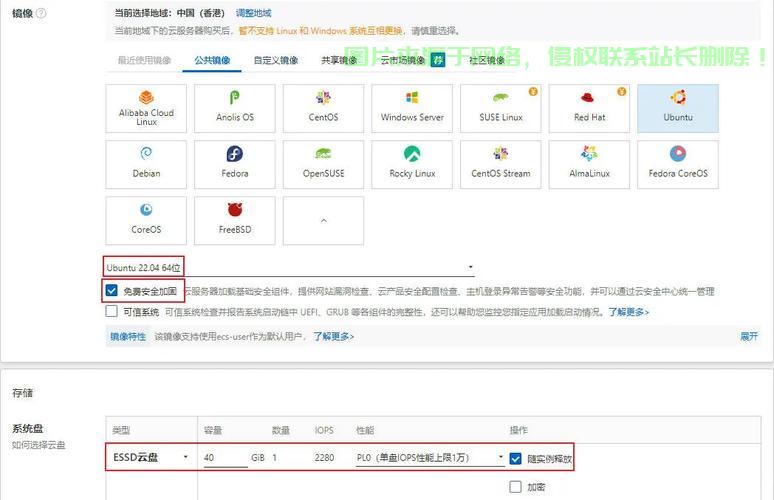This screenshot has height=500, width=774.
Task: Click the system disk capacity field showing 40
Action: (x=225, y=458)
